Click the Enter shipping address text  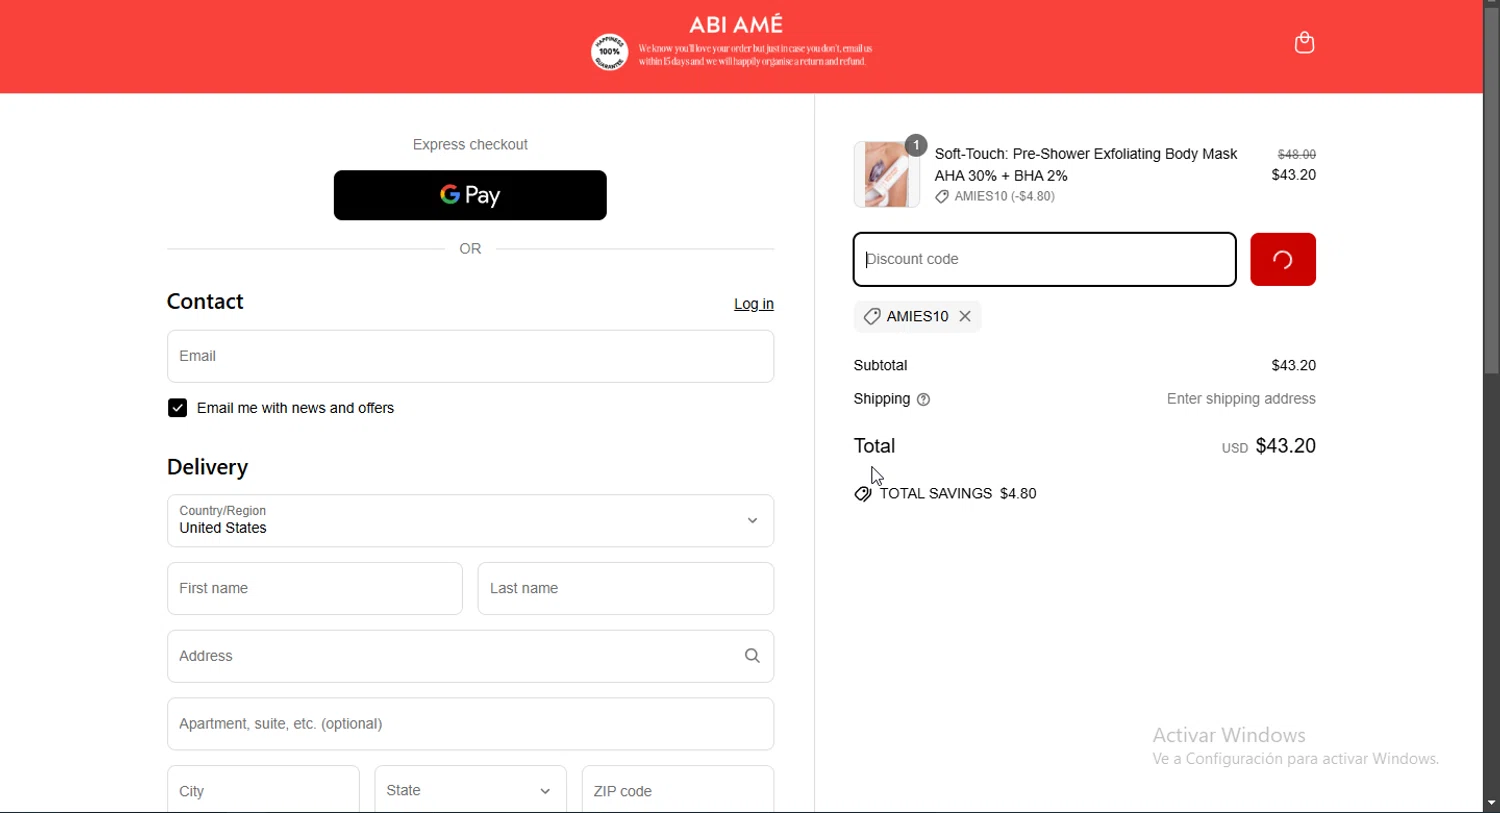pyautogui.click(x=1241, y=400)
